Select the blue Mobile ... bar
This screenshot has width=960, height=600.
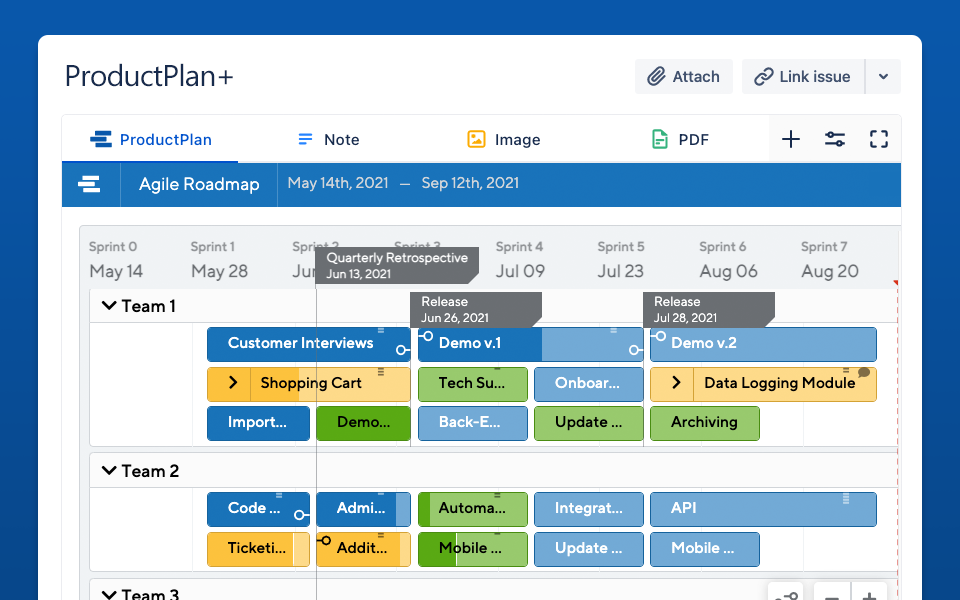tap(705, 550)
